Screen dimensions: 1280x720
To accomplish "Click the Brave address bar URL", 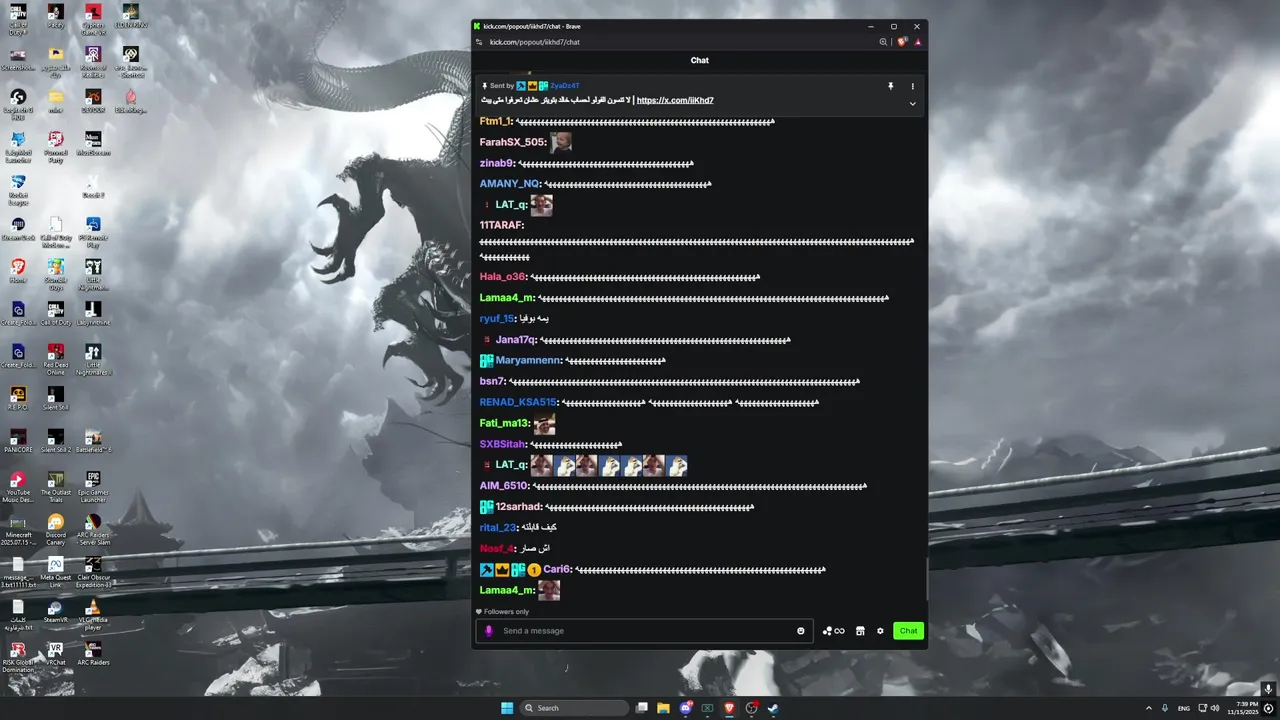I will [x=535, y=42].
